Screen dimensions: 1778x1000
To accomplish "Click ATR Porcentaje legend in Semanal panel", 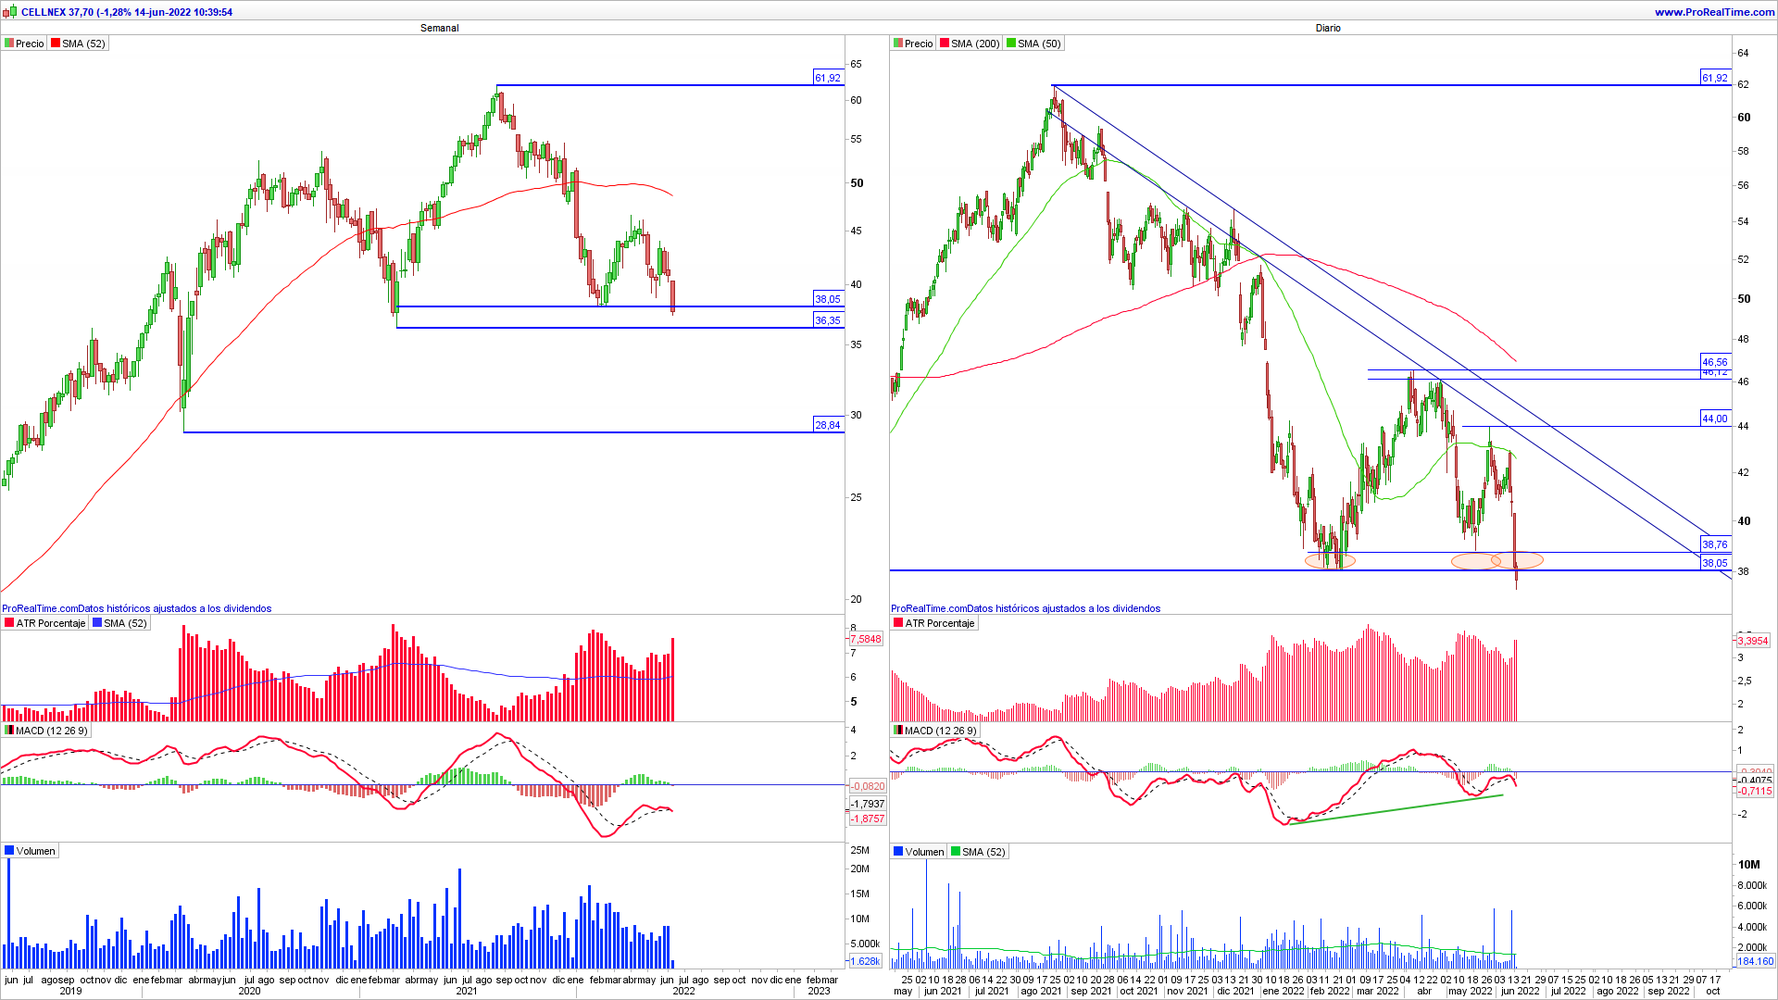I will coord(45,623).
